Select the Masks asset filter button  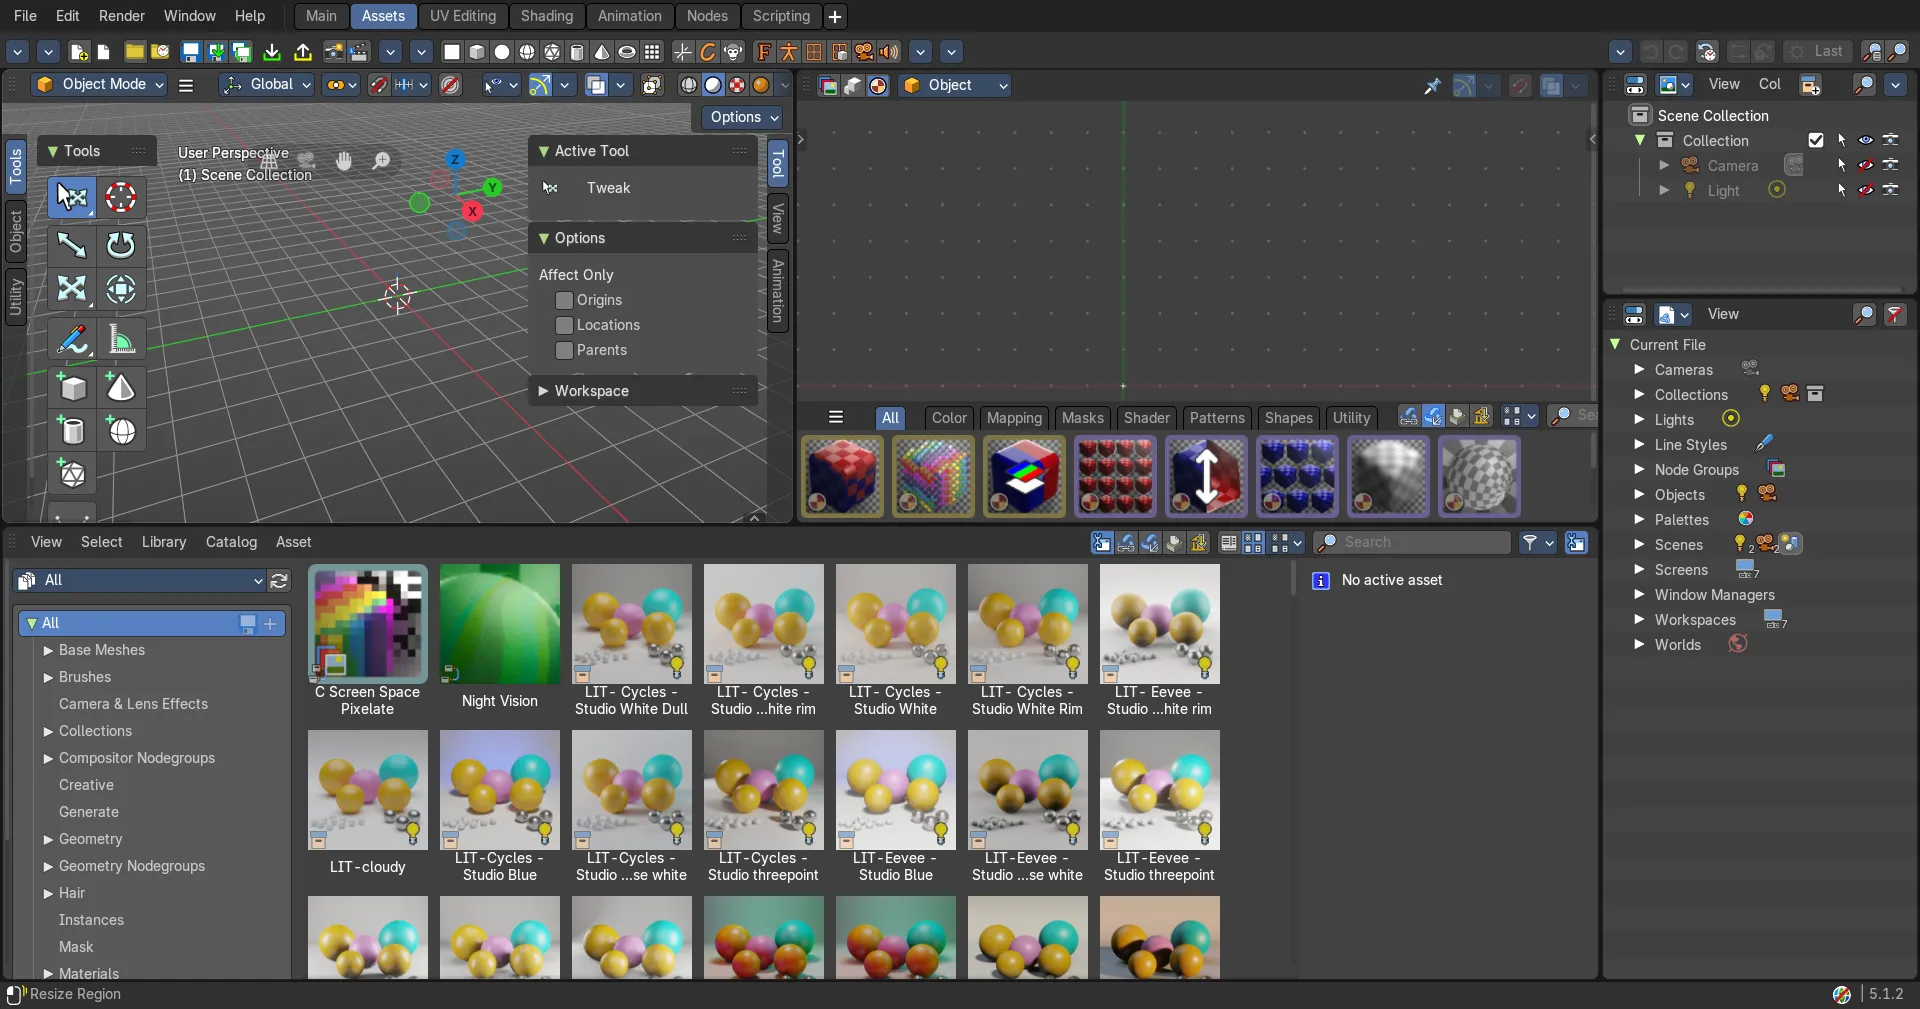click(1082, 418)
